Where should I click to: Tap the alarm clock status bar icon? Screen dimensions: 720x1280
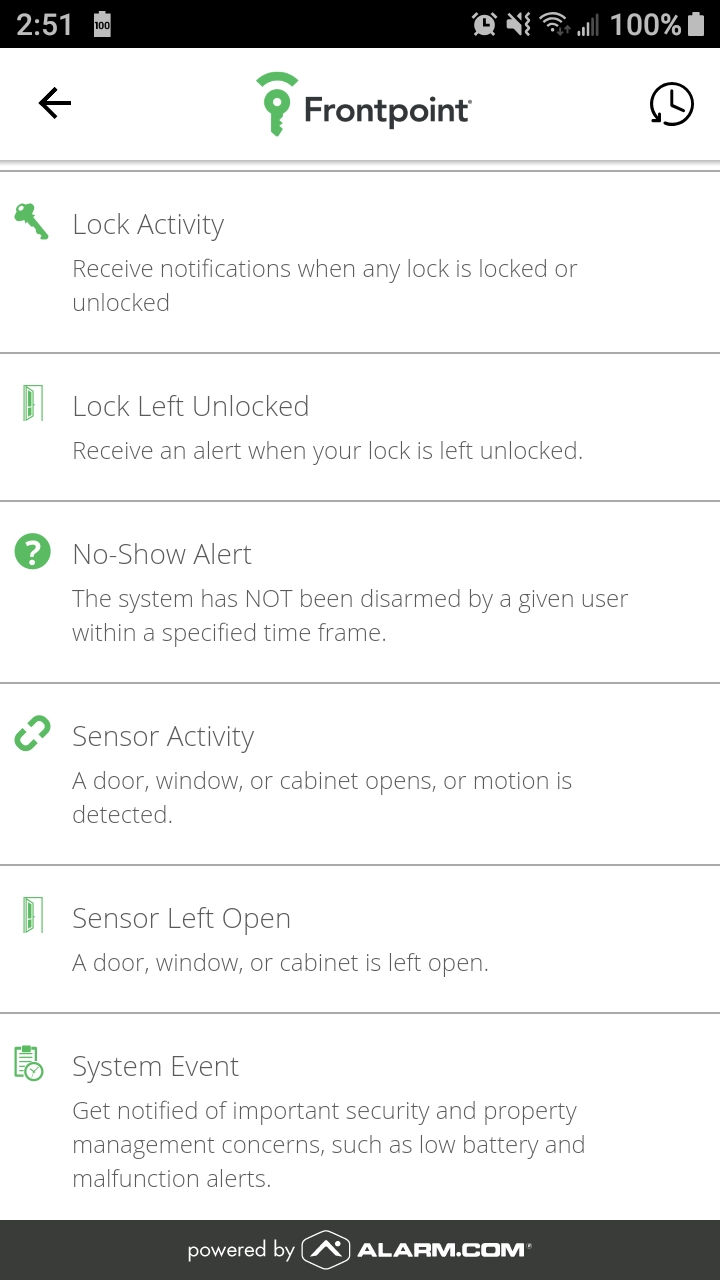(484, 24)
